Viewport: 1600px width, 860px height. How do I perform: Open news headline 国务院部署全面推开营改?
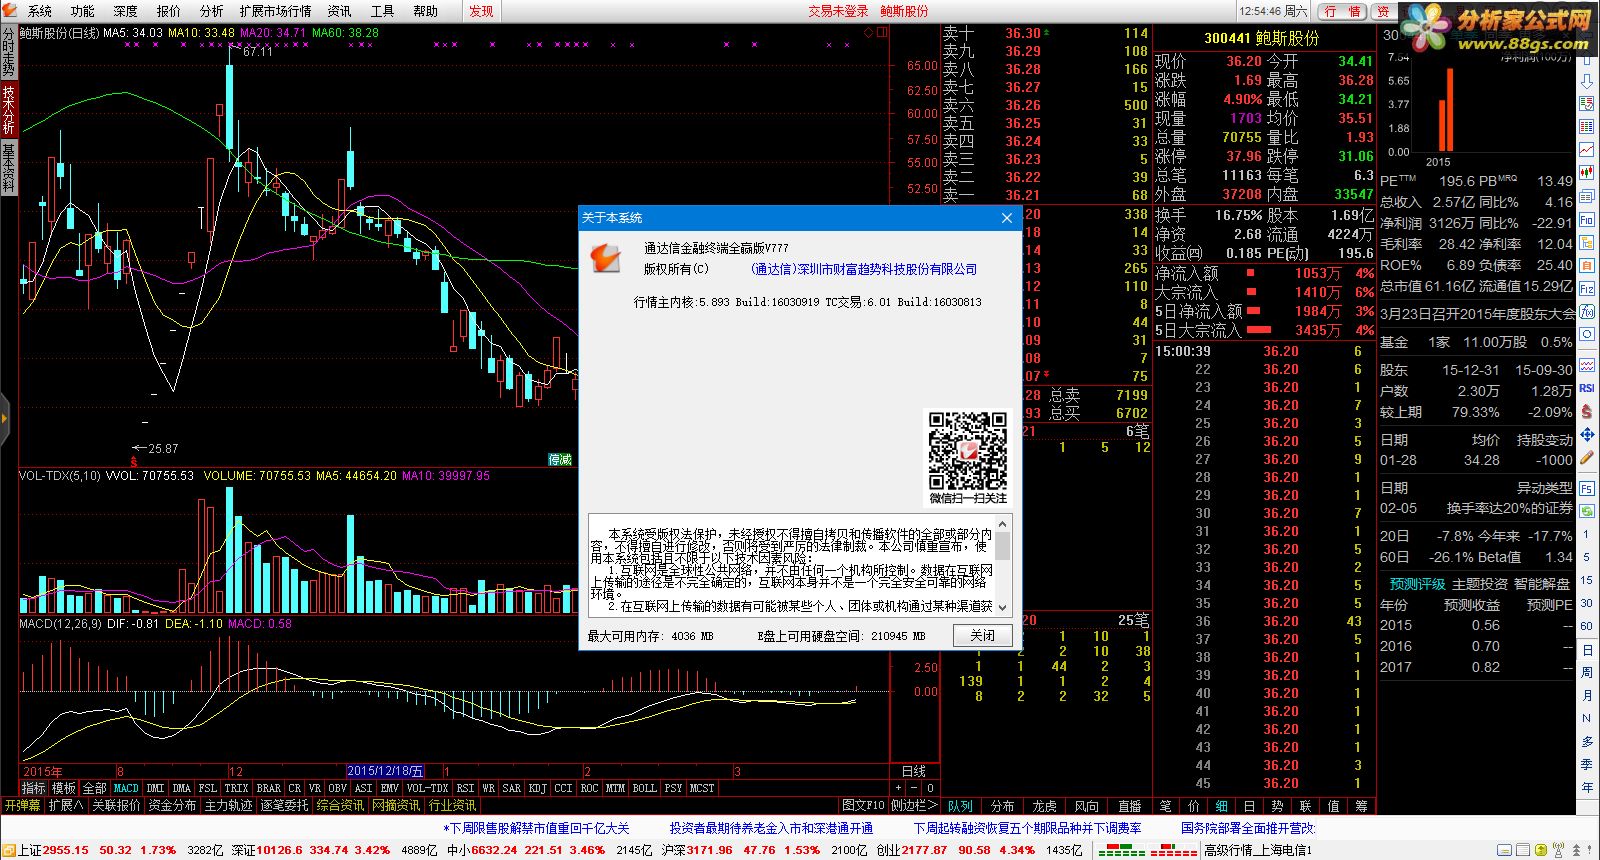pos(1248,828)
